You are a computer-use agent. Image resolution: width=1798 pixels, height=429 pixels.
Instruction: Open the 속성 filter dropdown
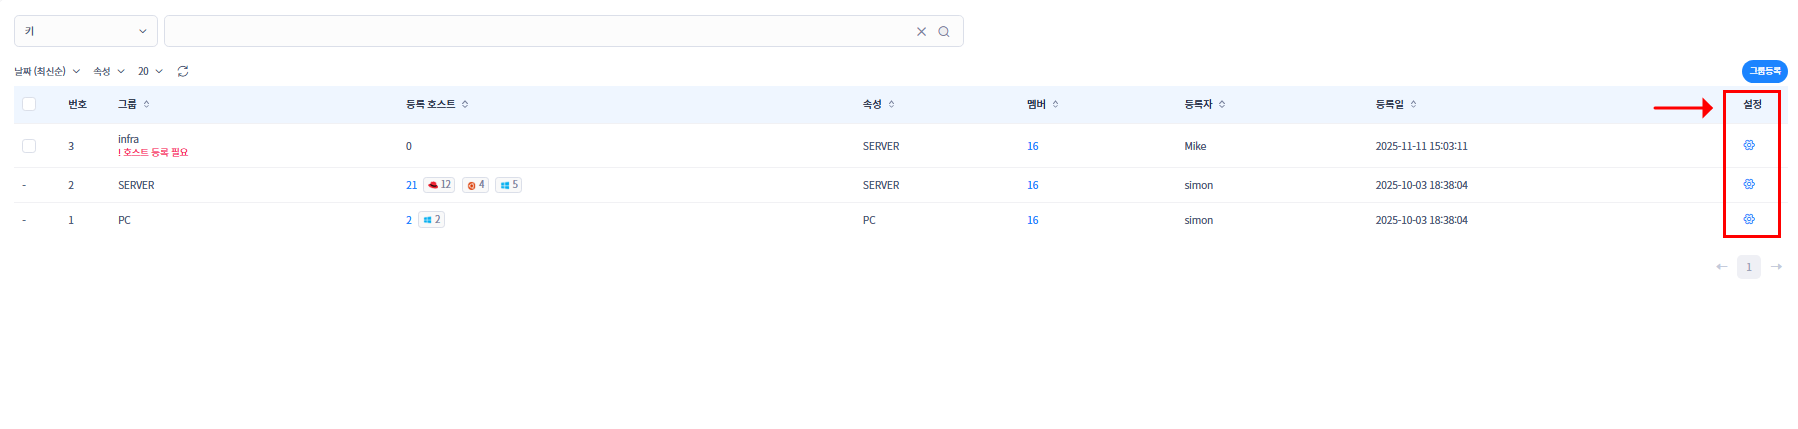108,71
